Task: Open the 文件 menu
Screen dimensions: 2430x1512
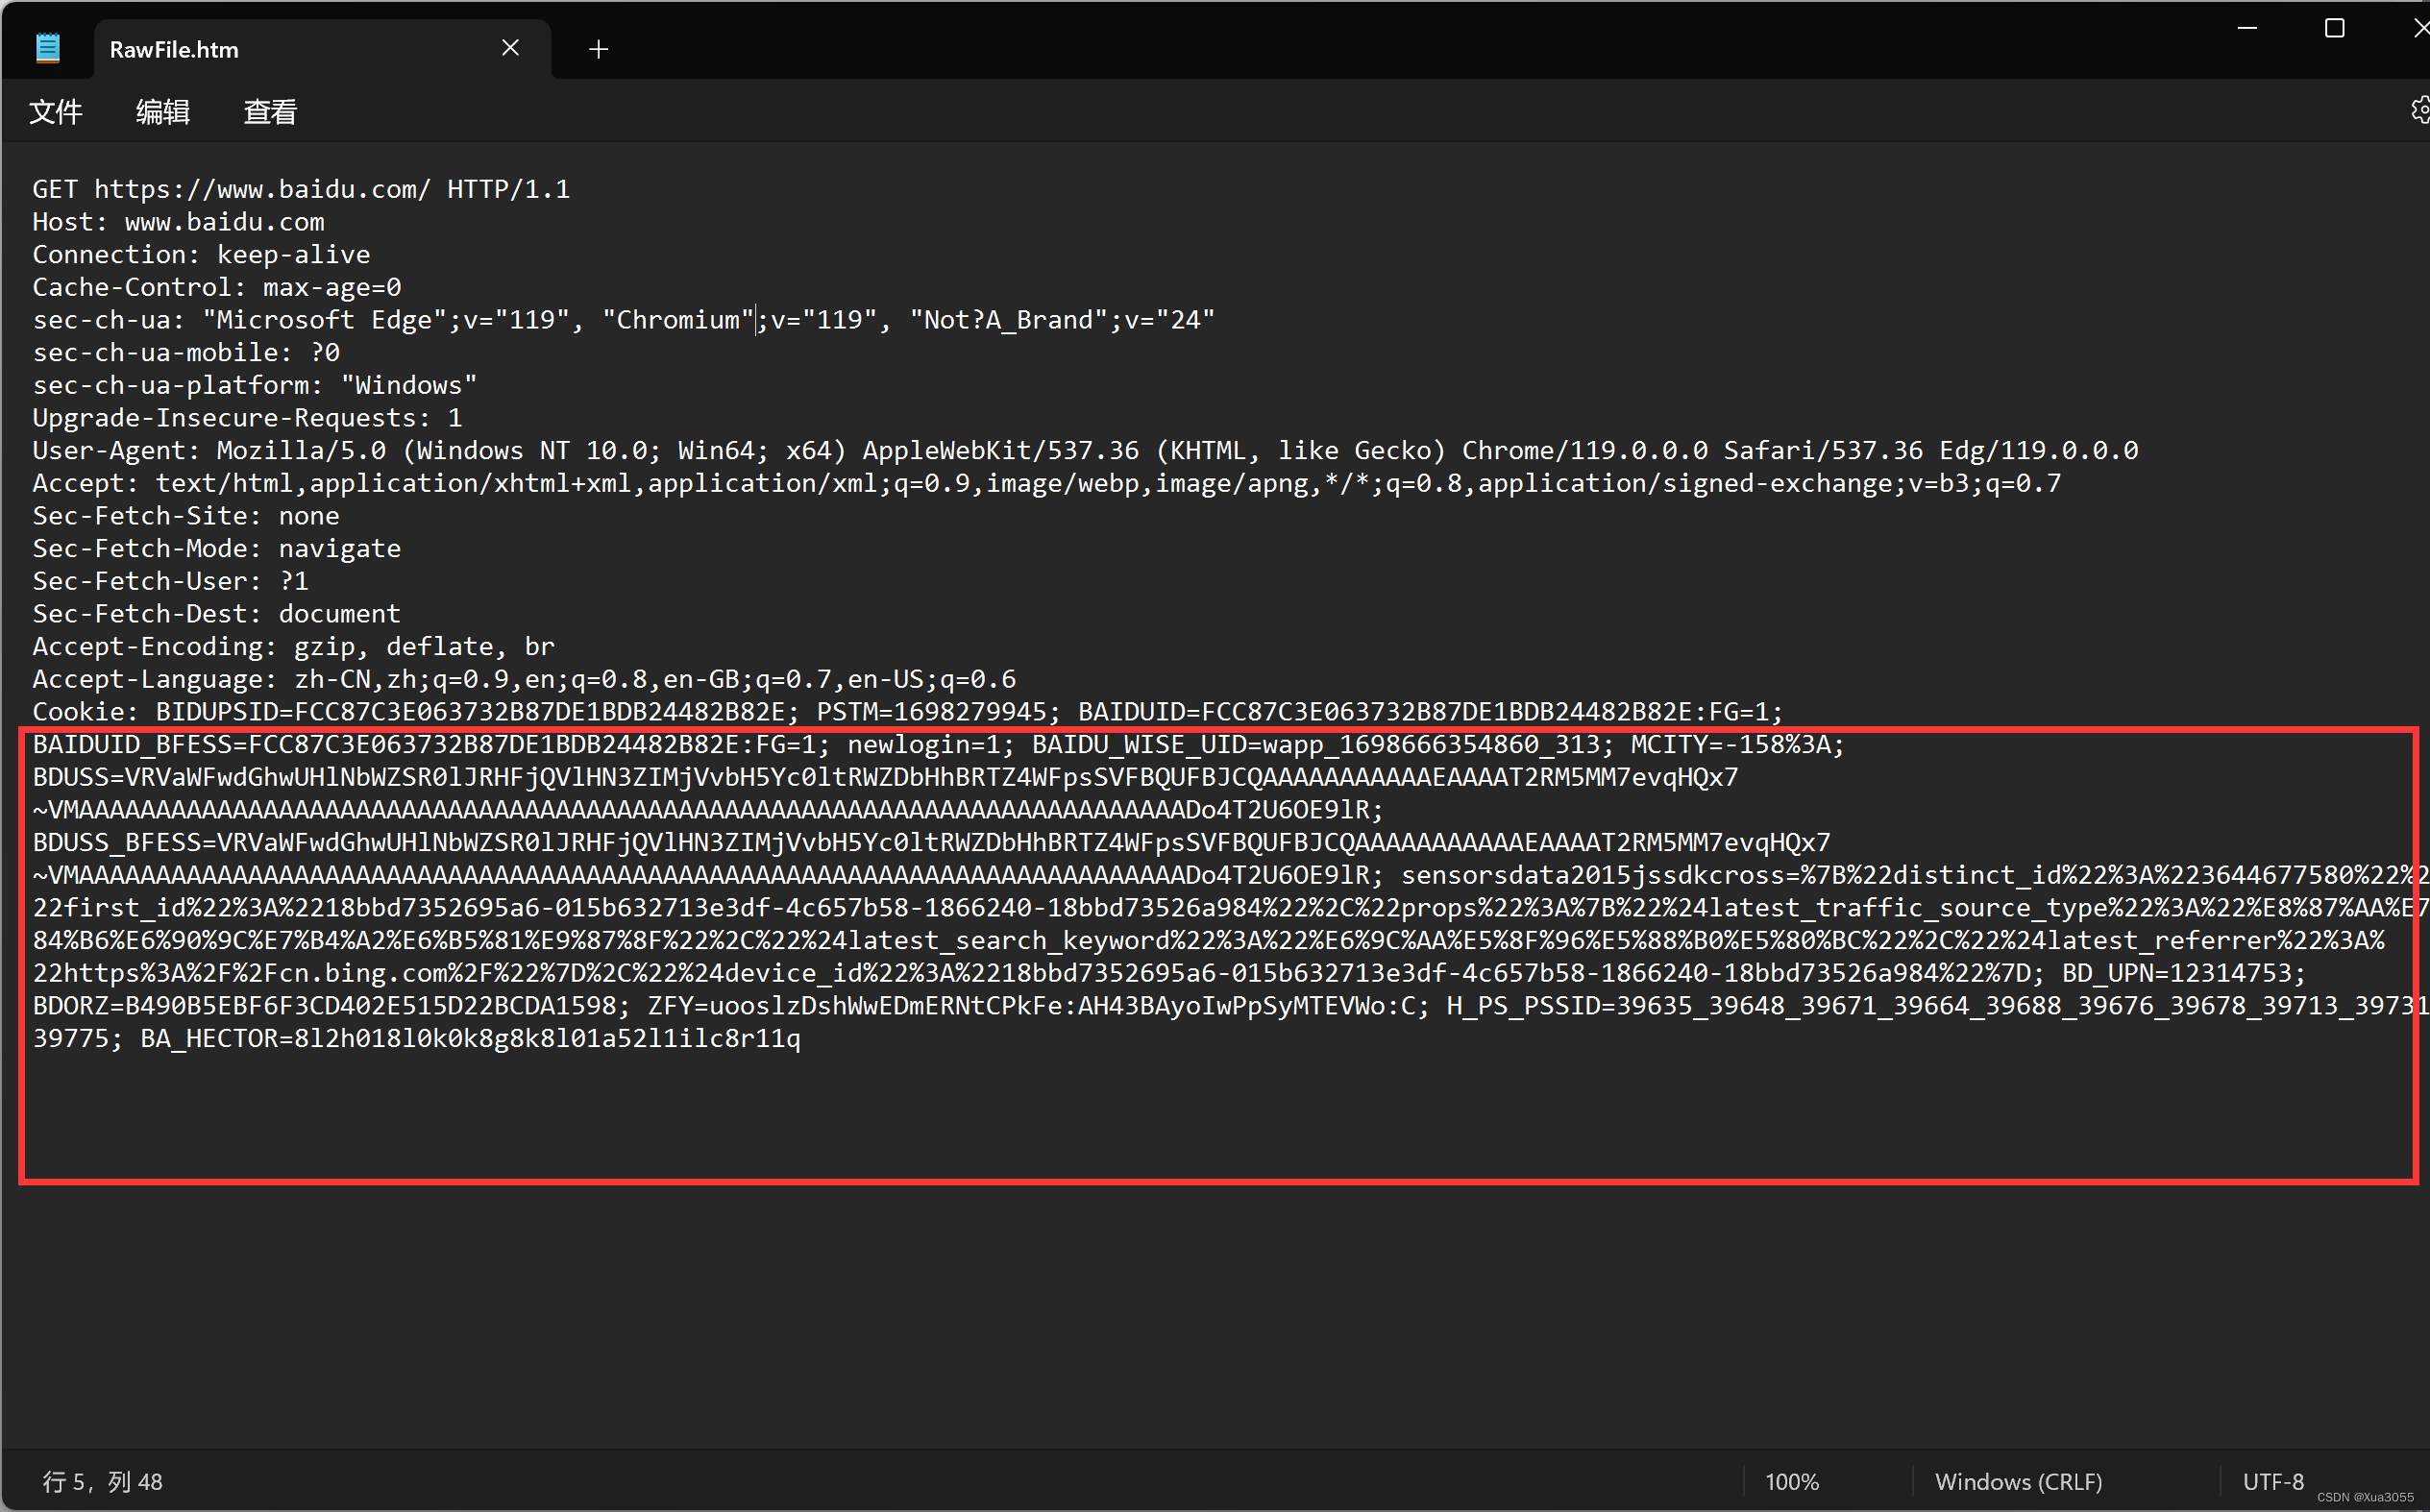Action: 56,111
